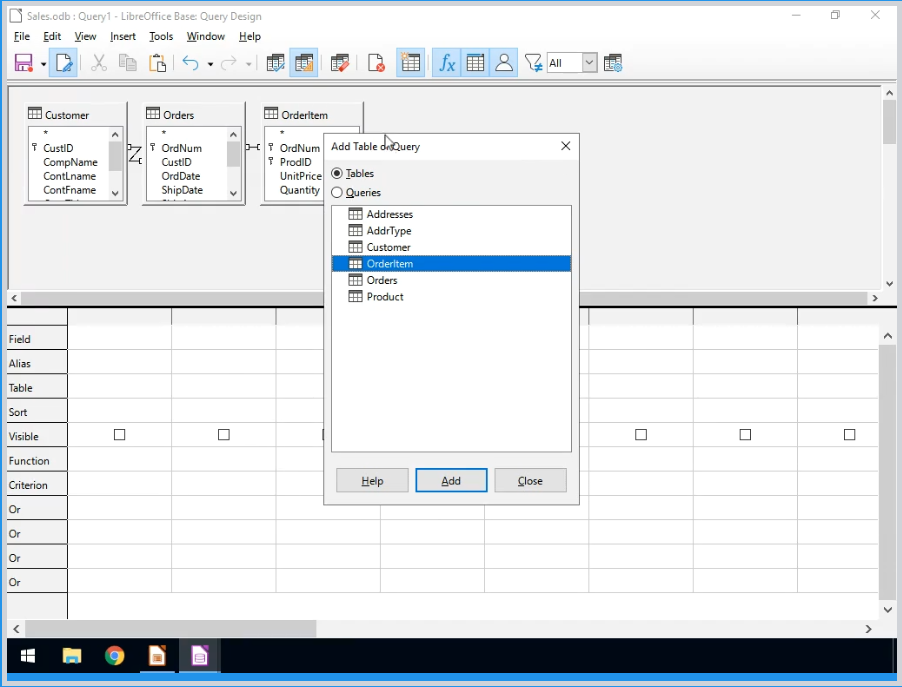Image resolution: width=902 pixels, height=687 pixels.
Task: Click the design grid vertical scrollbar
Action: (888, 471)
